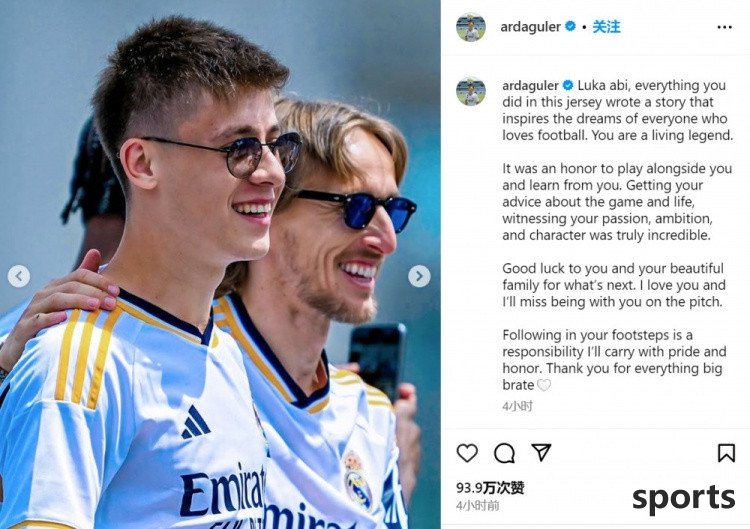The width and height of the screenshot is (750, 529).
Task: Click header profile avatar of ardaguler
Action: (x=471, y=27)
